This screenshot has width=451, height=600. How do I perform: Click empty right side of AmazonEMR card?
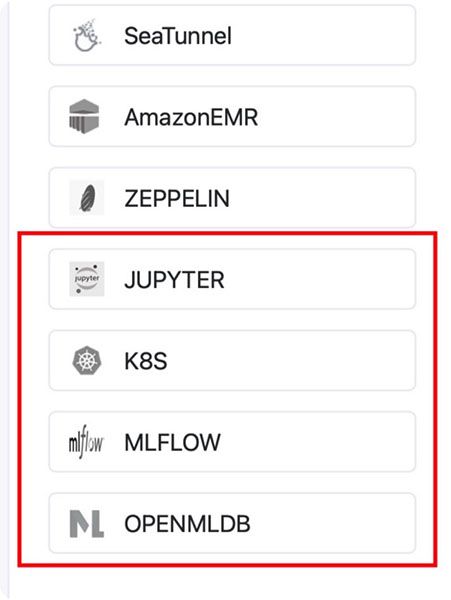(337, 116)
